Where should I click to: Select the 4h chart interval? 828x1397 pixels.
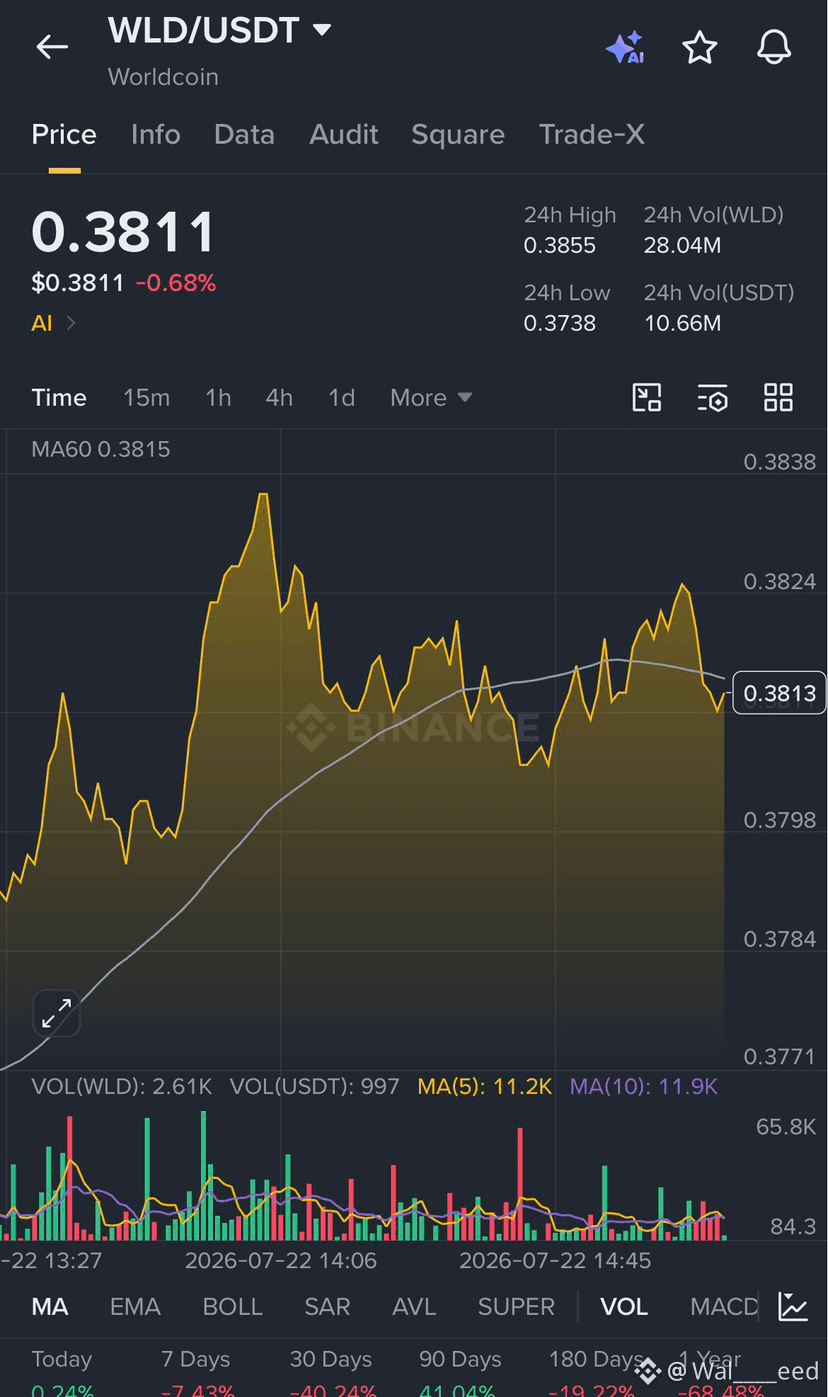pos(279,397)
